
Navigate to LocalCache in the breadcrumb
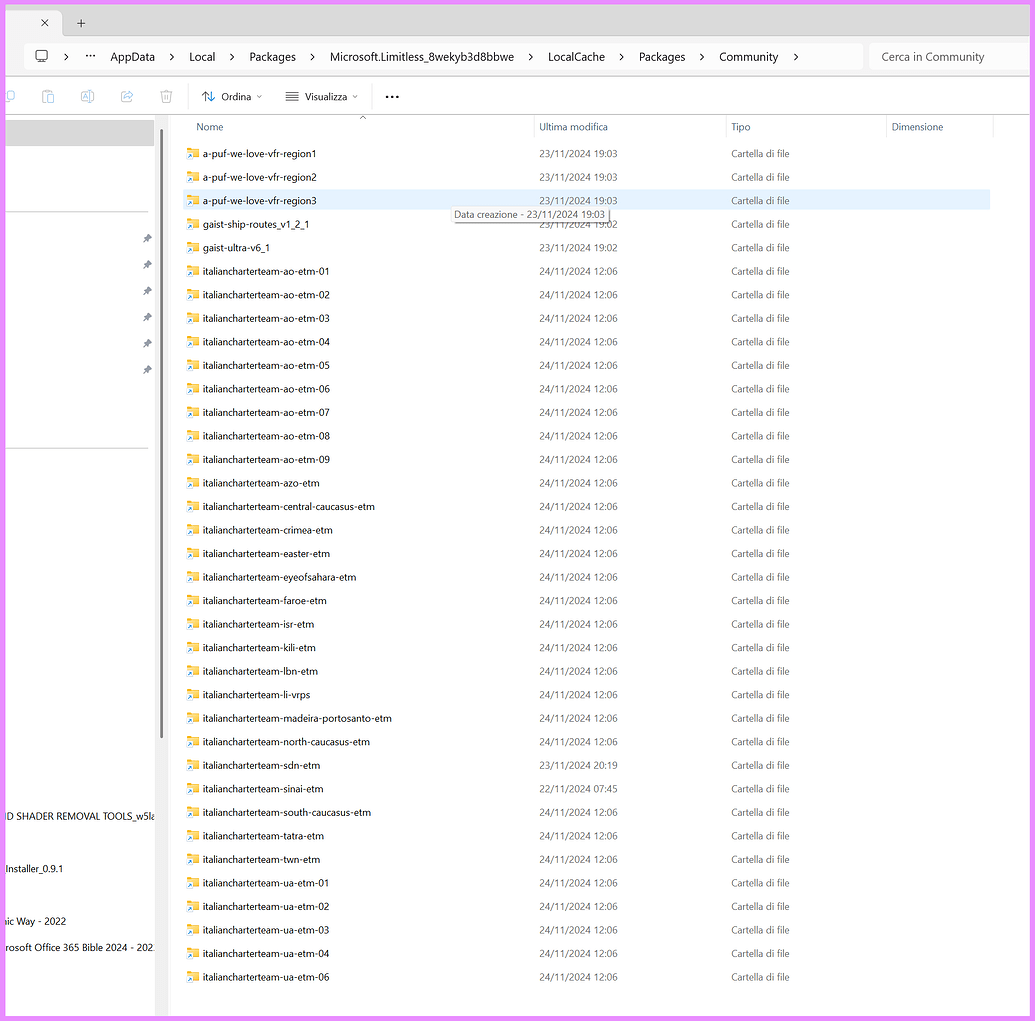tap(576, 57)
